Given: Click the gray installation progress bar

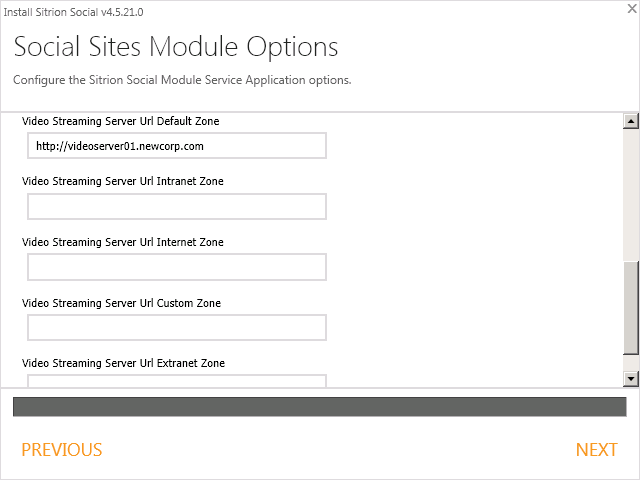Looking at the screenshot, I should (319, 407).
